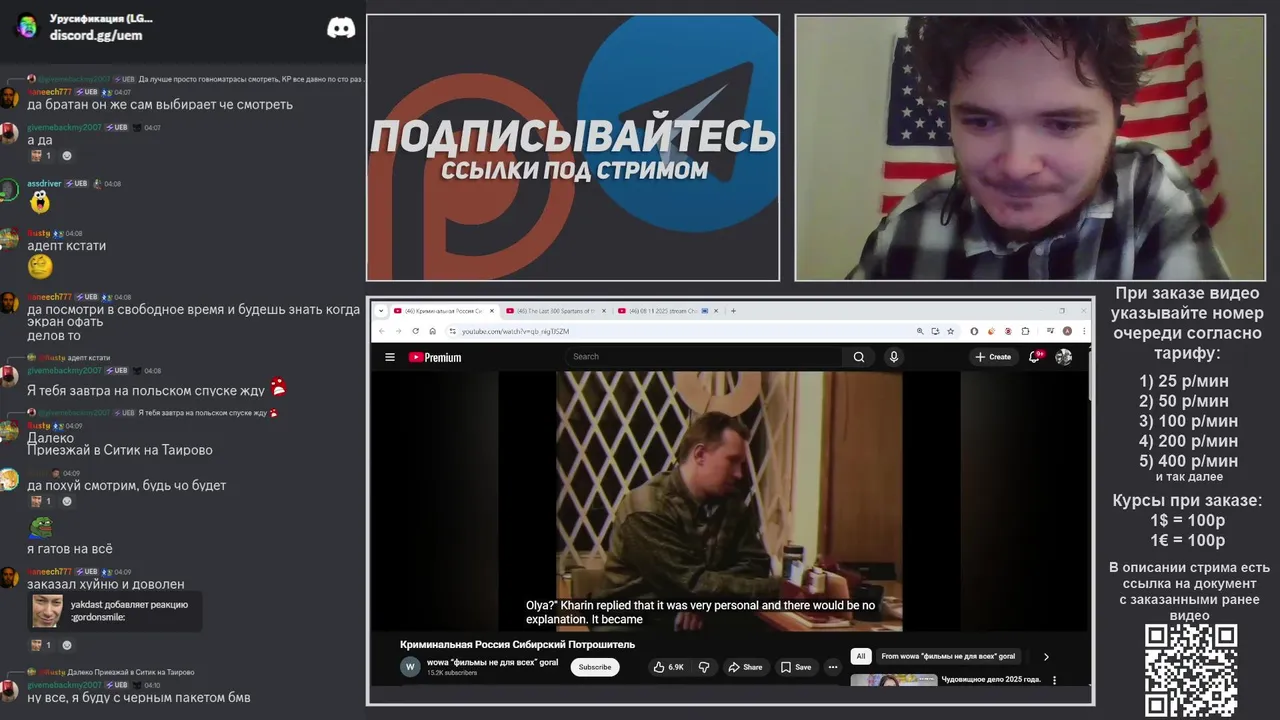Screen dimensions: 1280x720
Task: Click chat message 'адепт кстати'
Action: point(66,246)
